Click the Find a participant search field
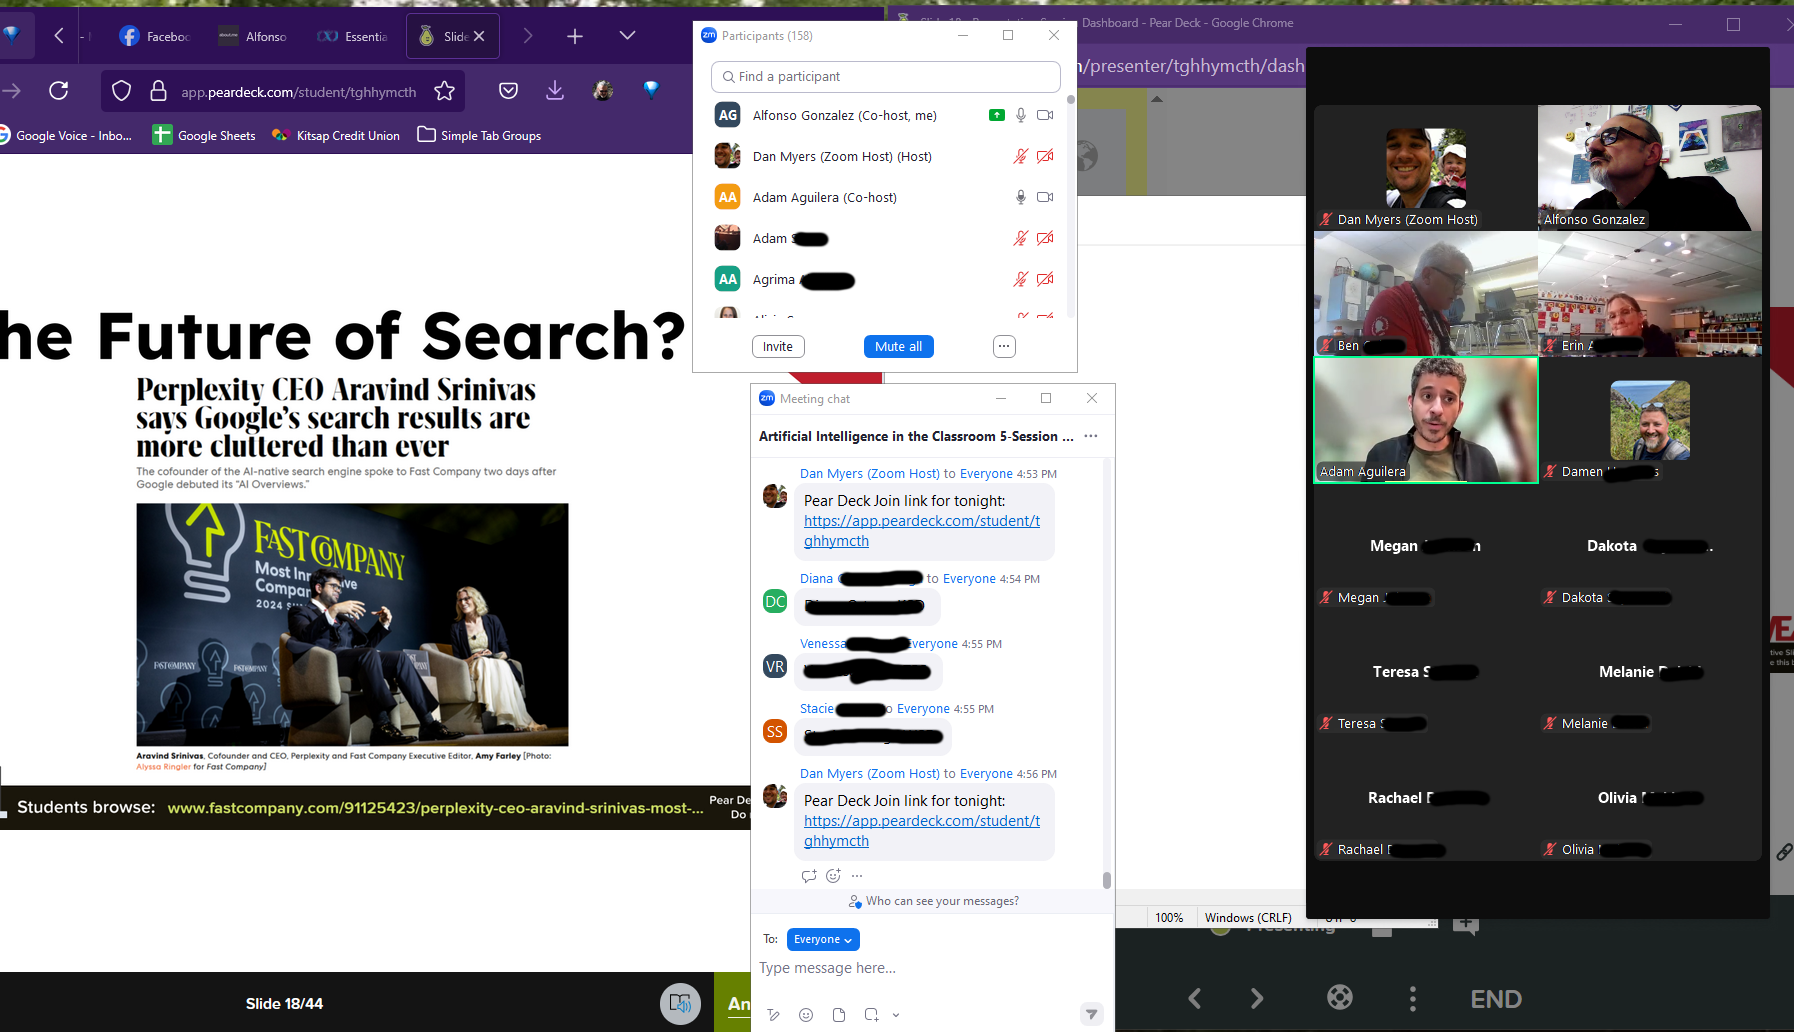 pos(885,77)
